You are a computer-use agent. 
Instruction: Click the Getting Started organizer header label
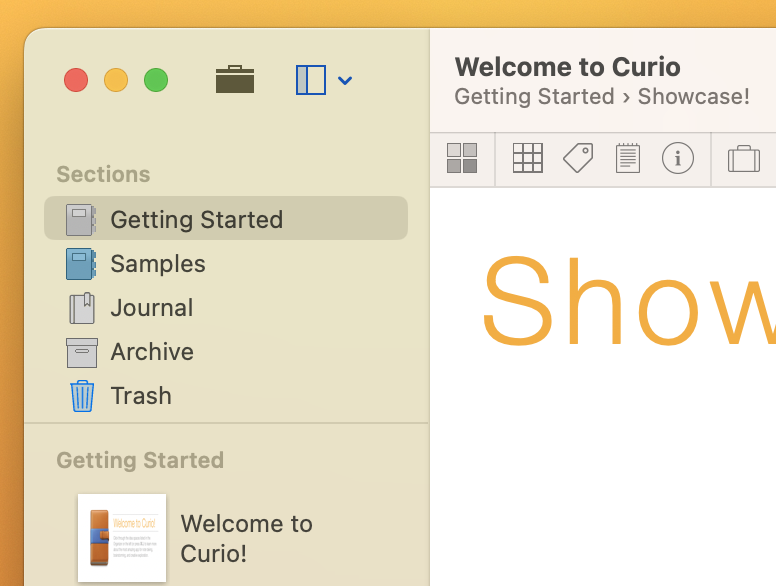pyautogui.click(x=140, y=460)
